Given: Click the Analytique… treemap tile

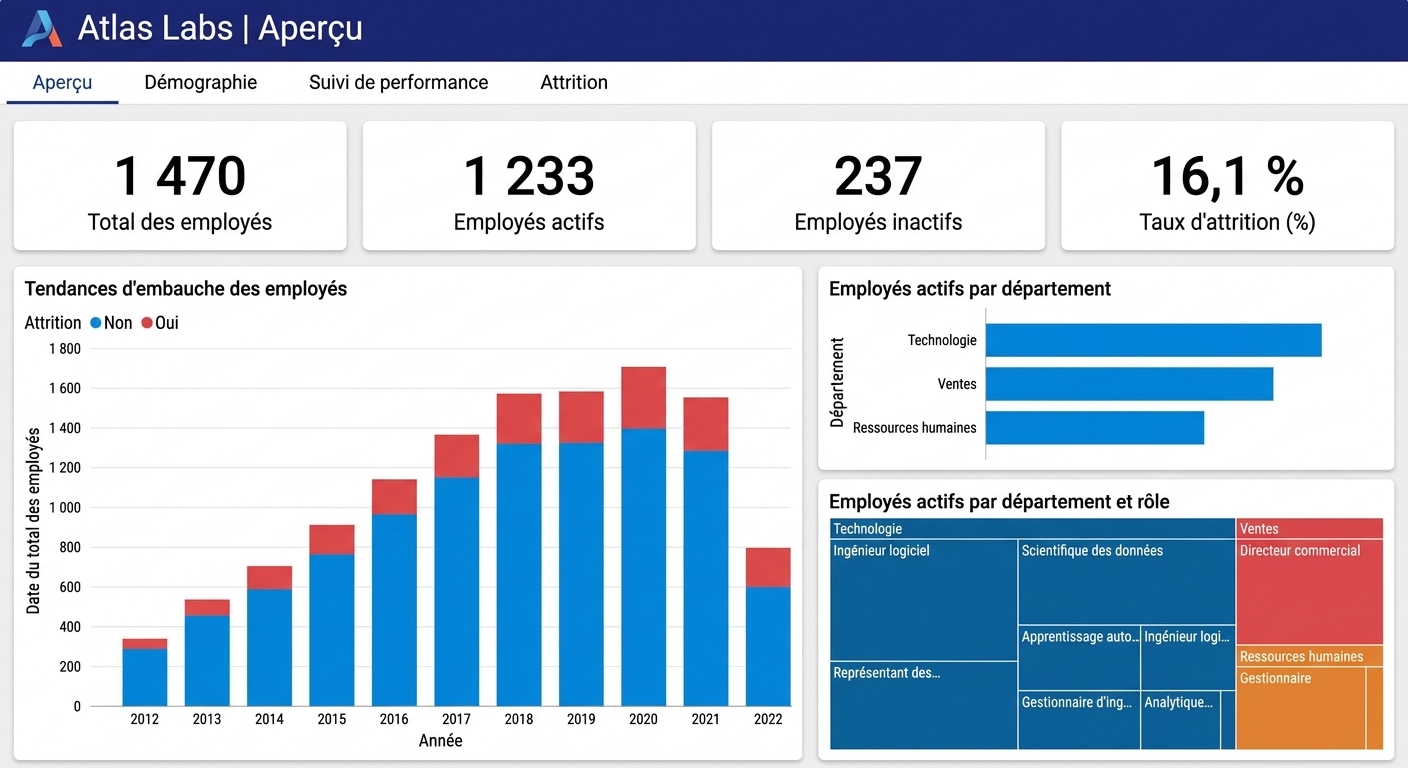Looking at the screenshot, I should (1181, 720).
